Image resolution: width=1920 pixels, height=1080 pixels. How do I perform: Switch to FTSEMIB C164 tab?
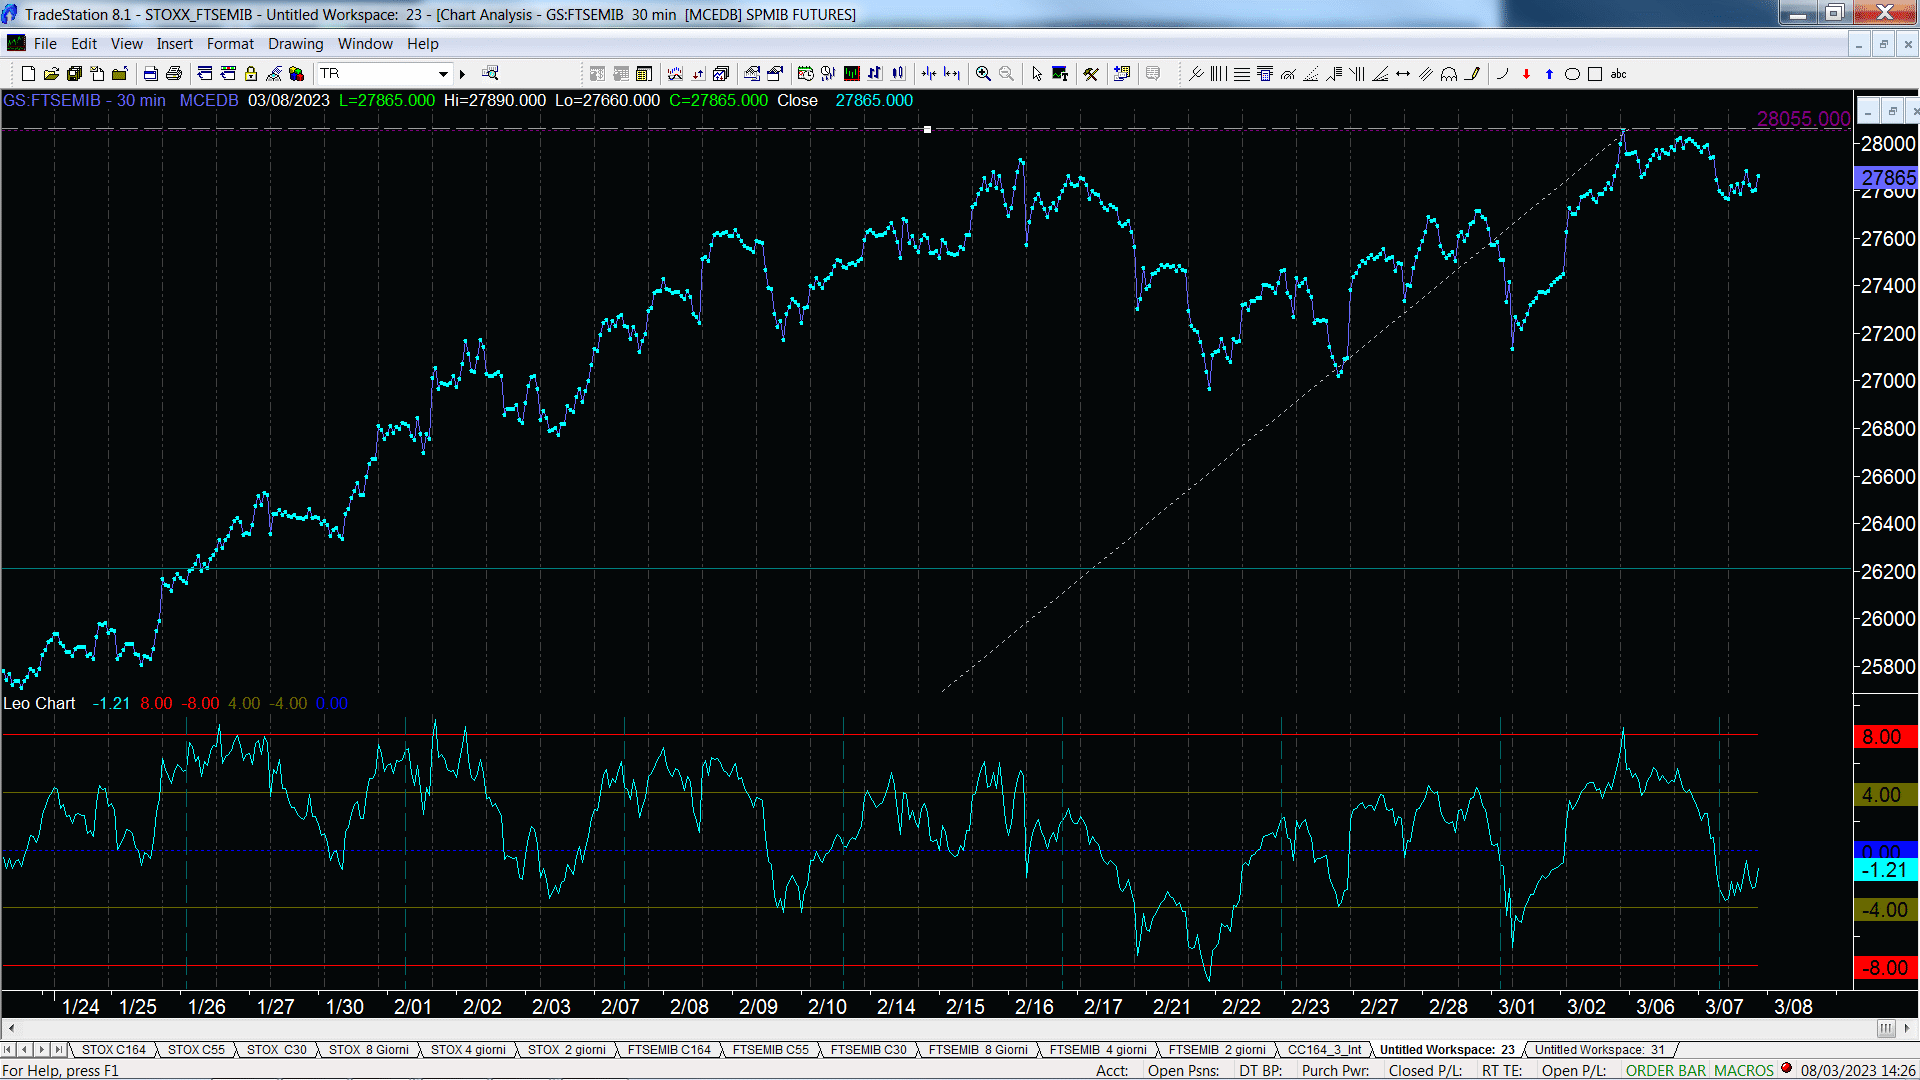[669, 1050]
